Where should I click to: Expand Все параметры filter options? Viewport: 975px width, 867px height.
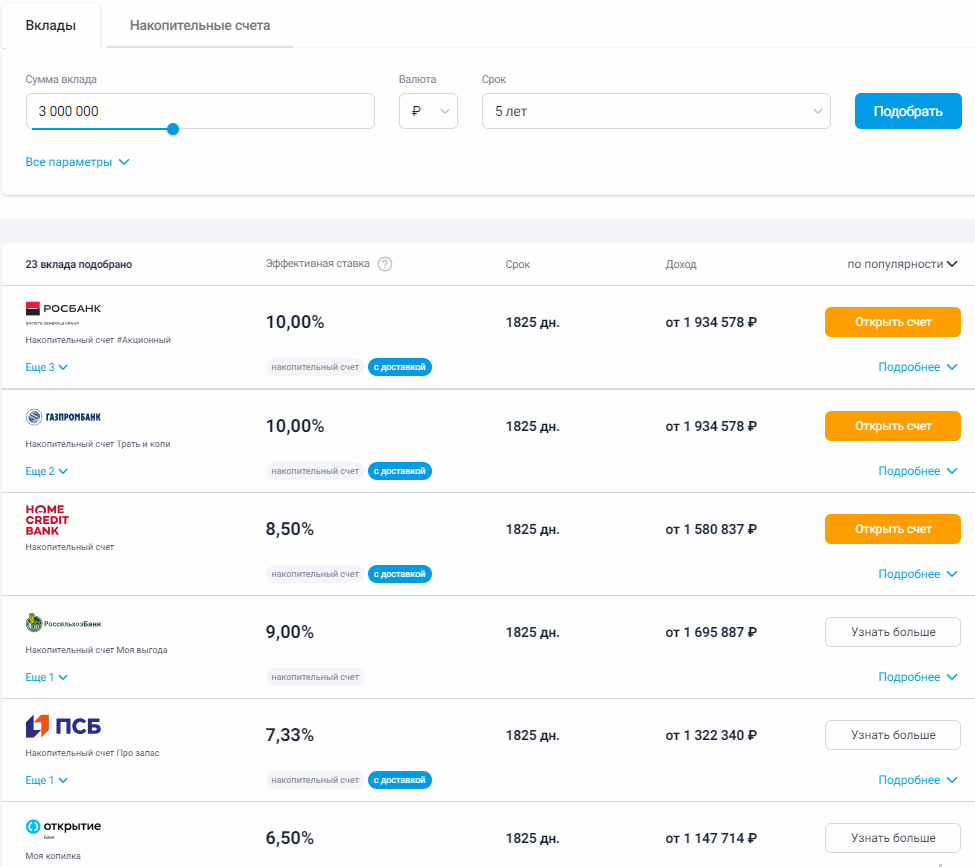(x=77, y=162)
